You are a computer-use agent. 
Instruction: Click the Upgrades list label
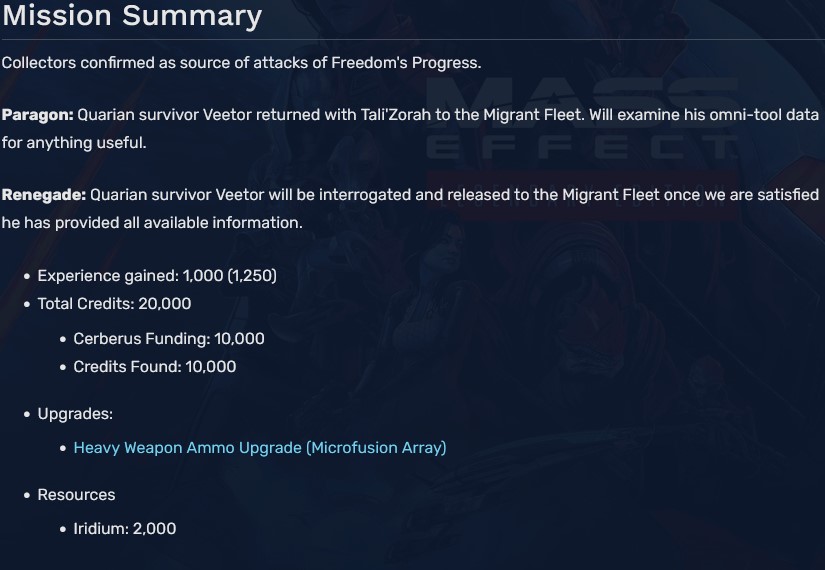[x=75, y=413]
